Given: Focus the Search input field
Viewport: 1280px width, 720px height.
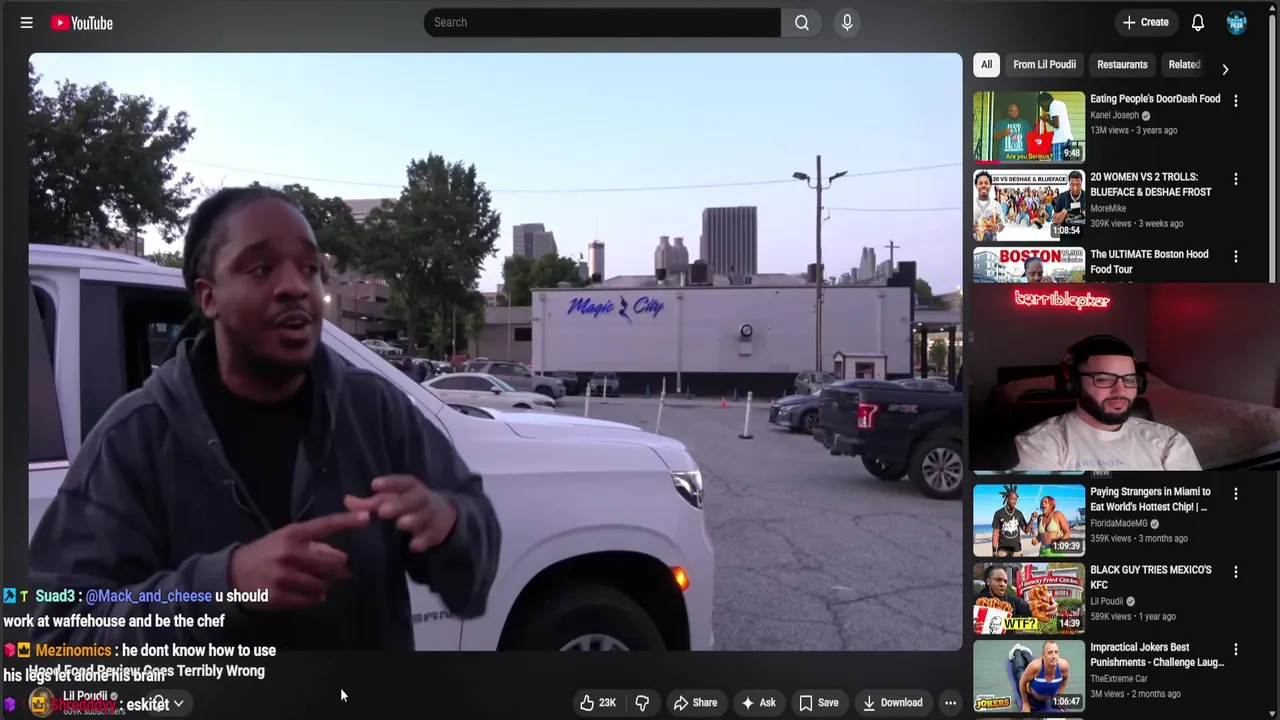Looking at the screenshot, I should [602, 22].
